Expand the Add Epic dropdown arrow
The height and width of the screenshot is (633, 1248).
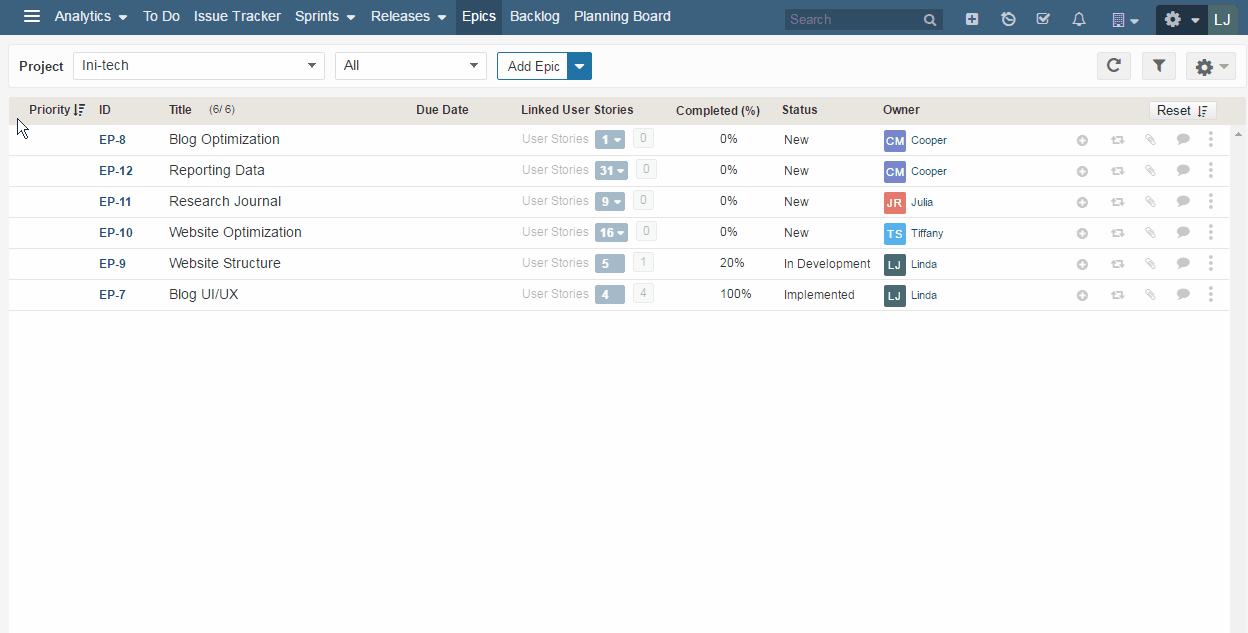tap(580, 66)
